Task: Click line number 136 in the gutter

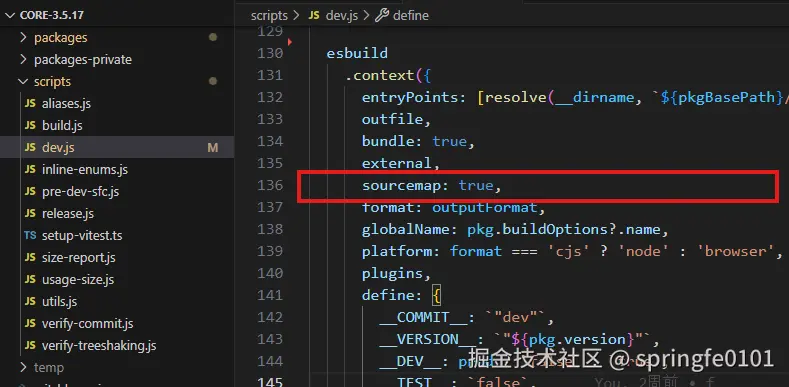Action: (271, 186)
